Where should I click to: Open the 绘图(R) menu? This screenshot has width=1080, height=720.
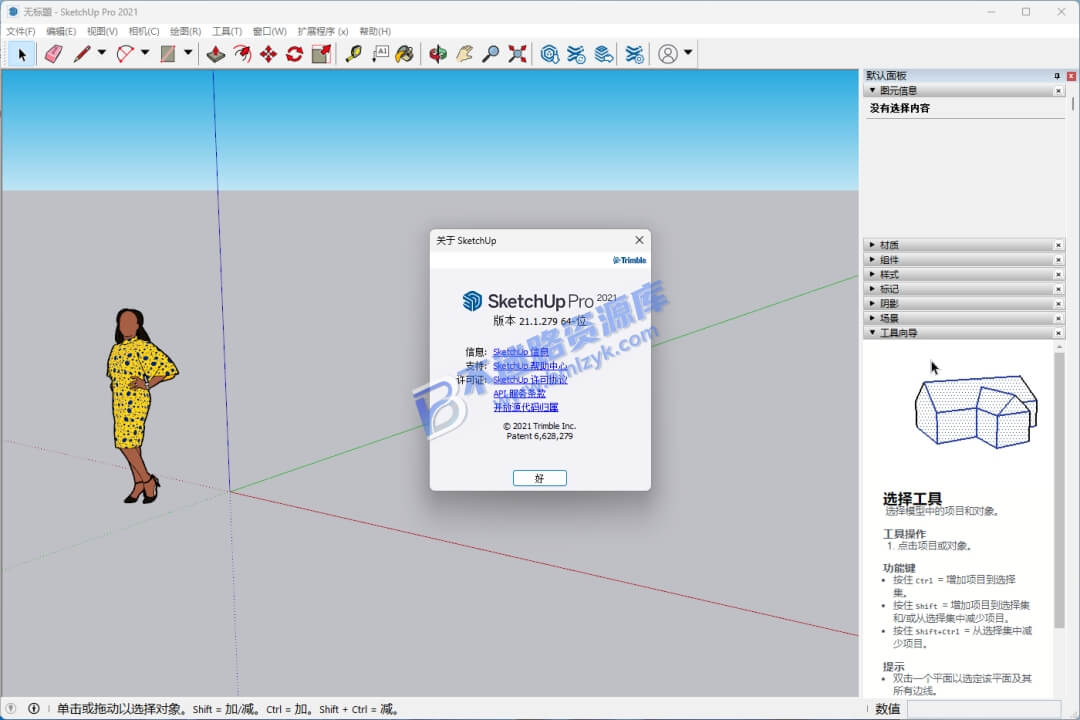pyautogui.click(x=185, y=31)
